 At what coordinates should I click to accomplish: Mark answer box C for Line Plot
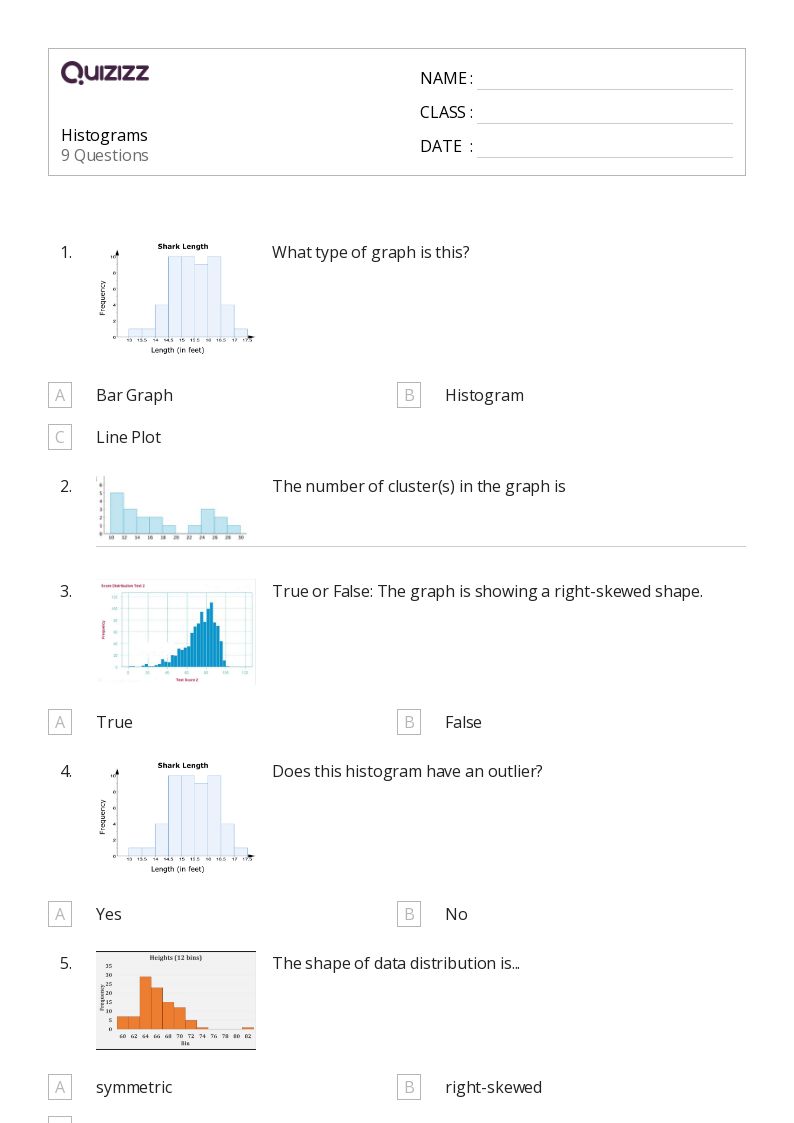pyautogui.click(x=60, y=437)
